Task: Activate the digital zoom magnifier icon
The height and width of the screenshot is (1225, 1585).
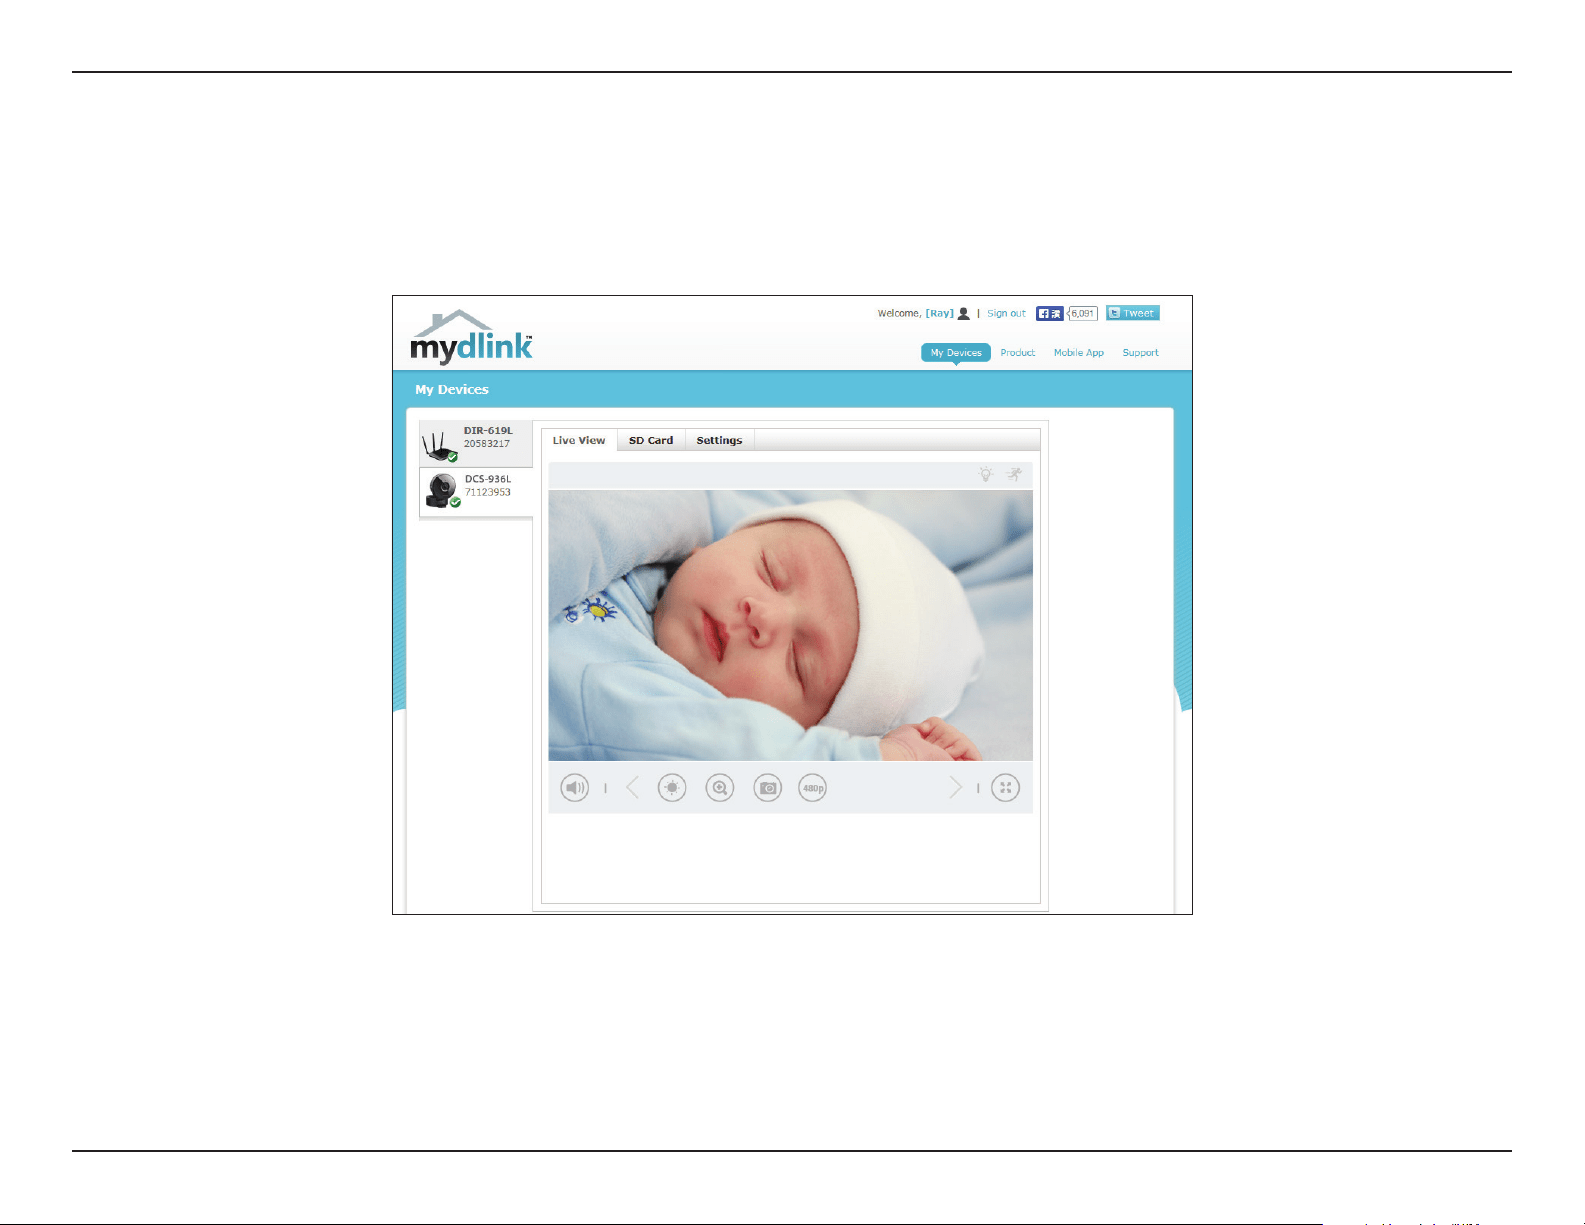Action: pyautogui.click(x=720, y=788)
